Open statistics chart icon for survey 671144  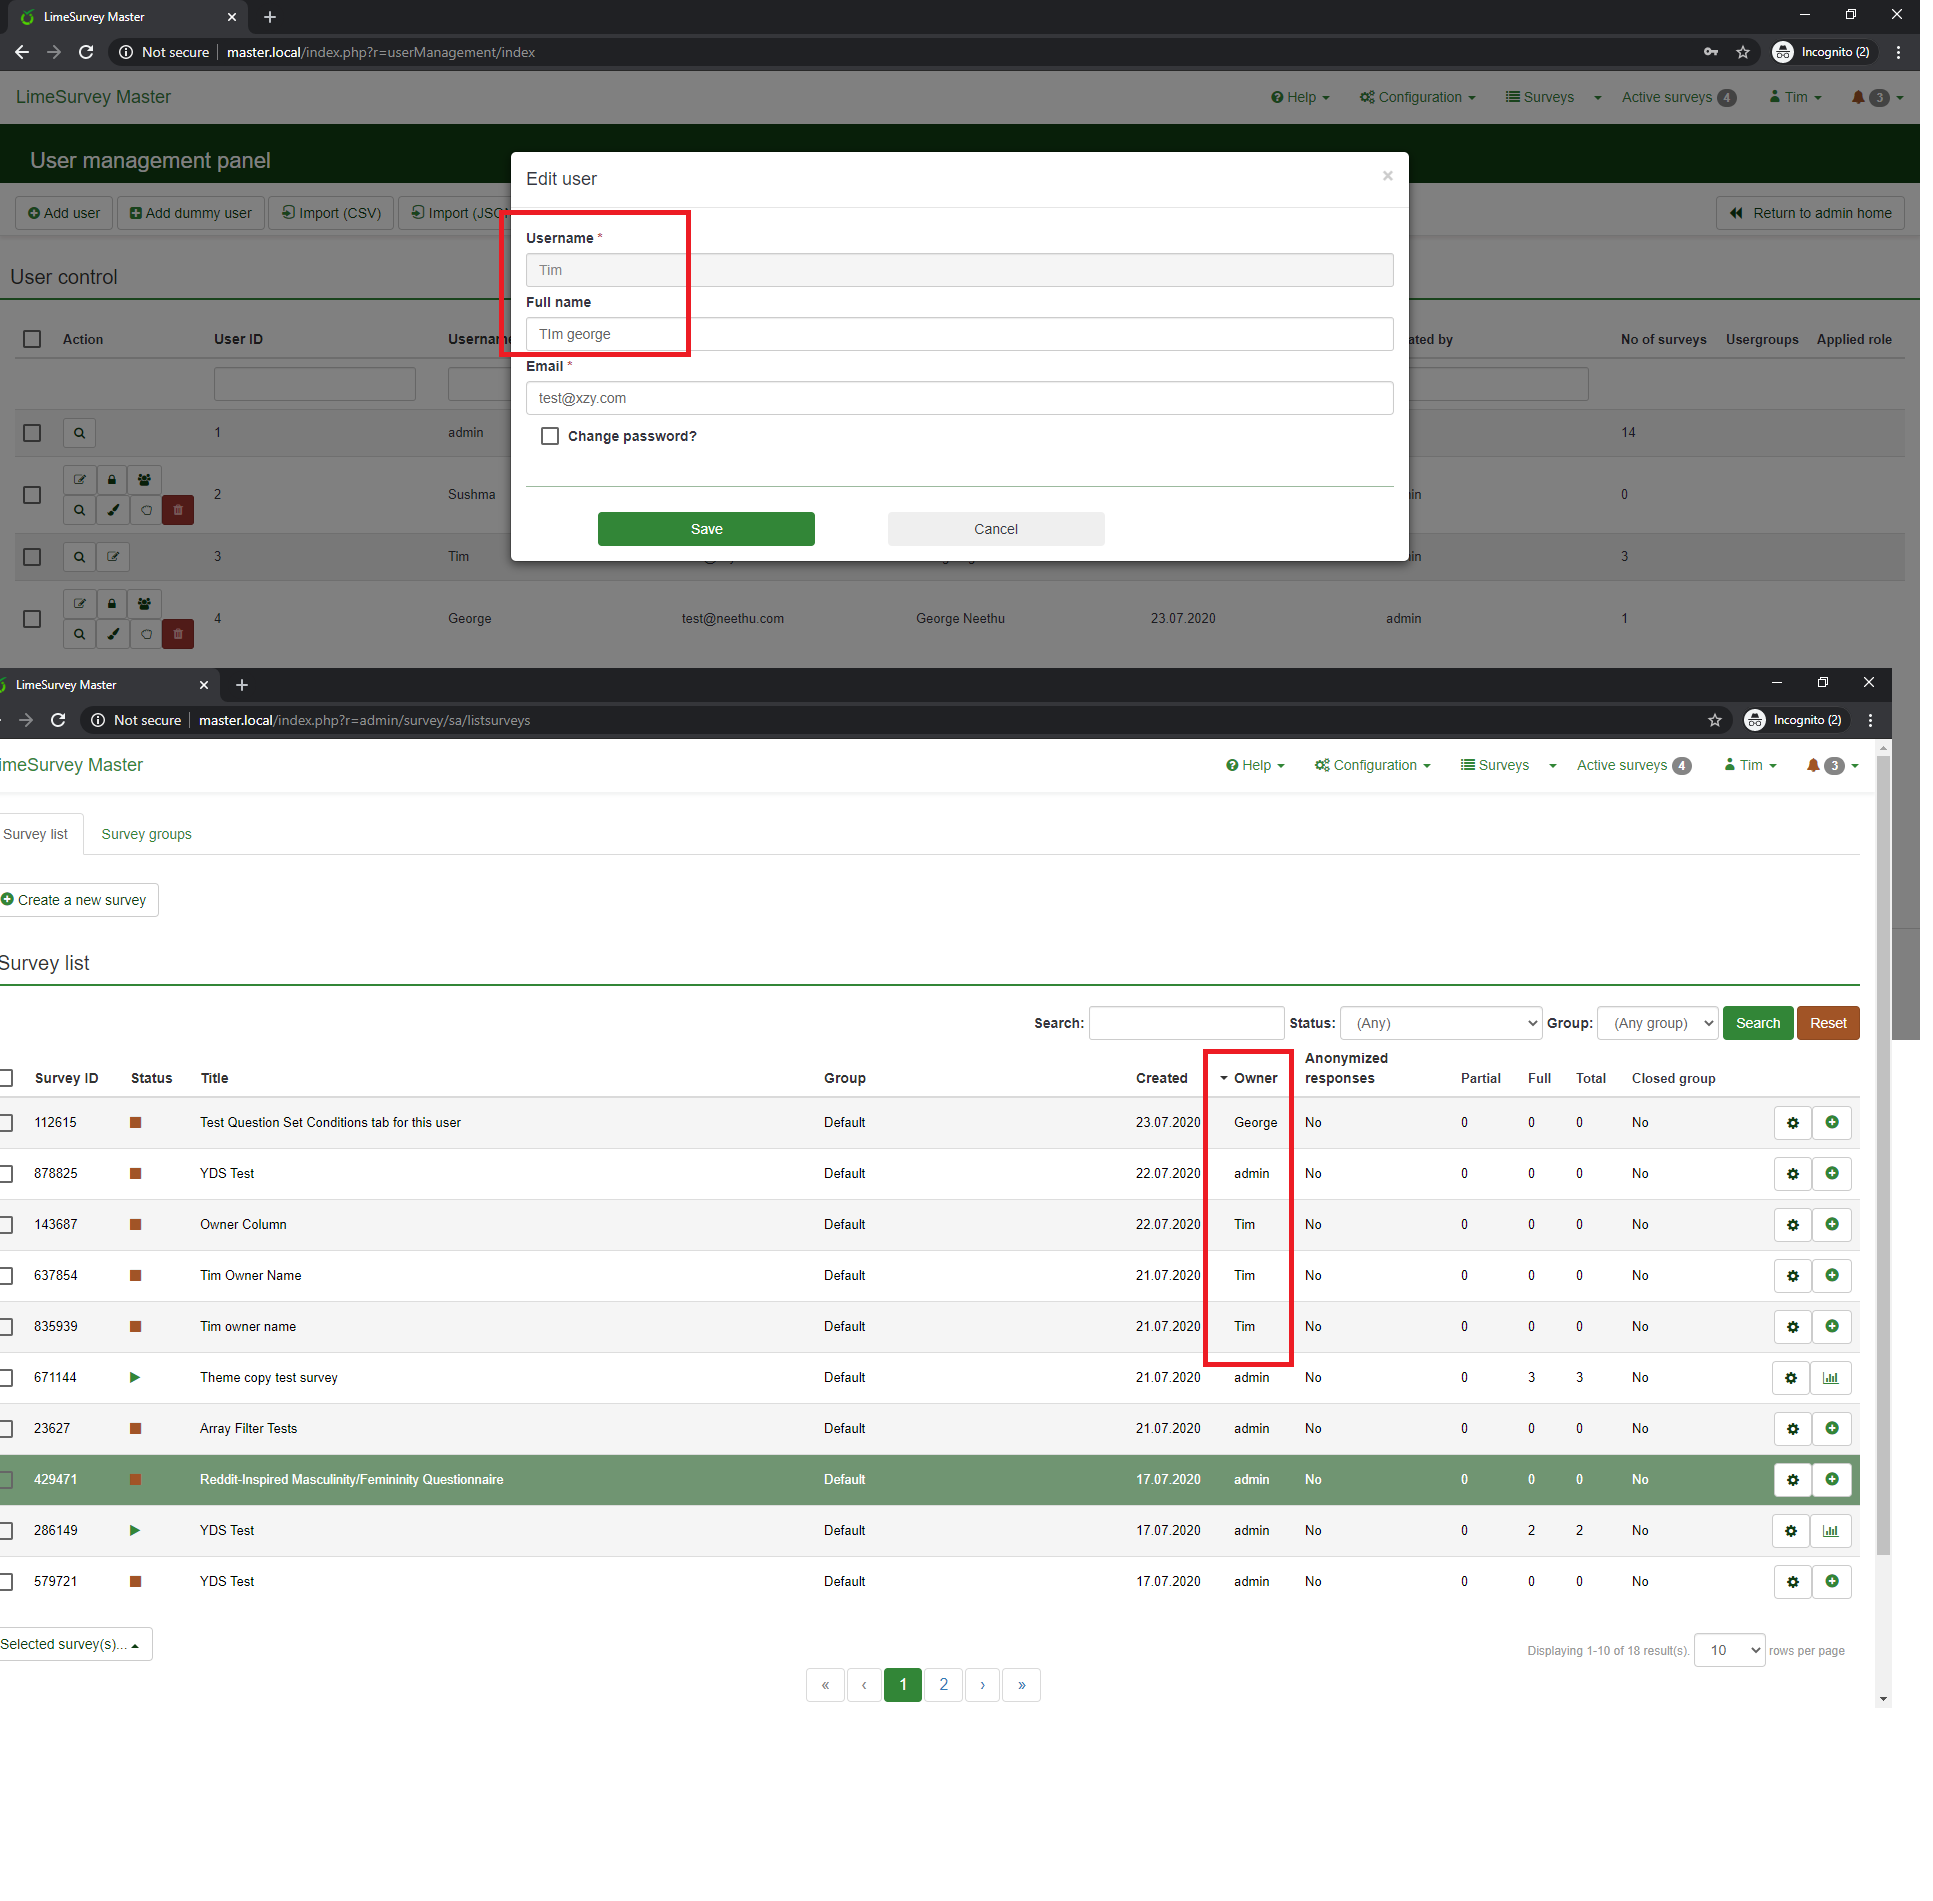pyautogui.click(x=1830, y=1378)
